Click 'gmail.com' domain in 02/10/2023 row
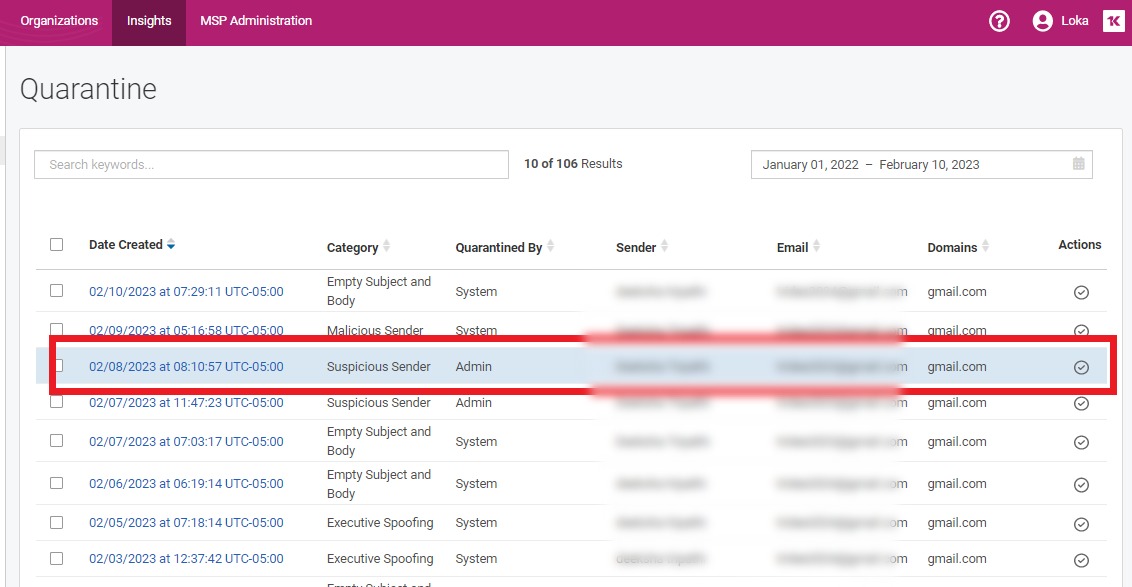Viewport: 1132px width, 587px height. pos(957,292)
